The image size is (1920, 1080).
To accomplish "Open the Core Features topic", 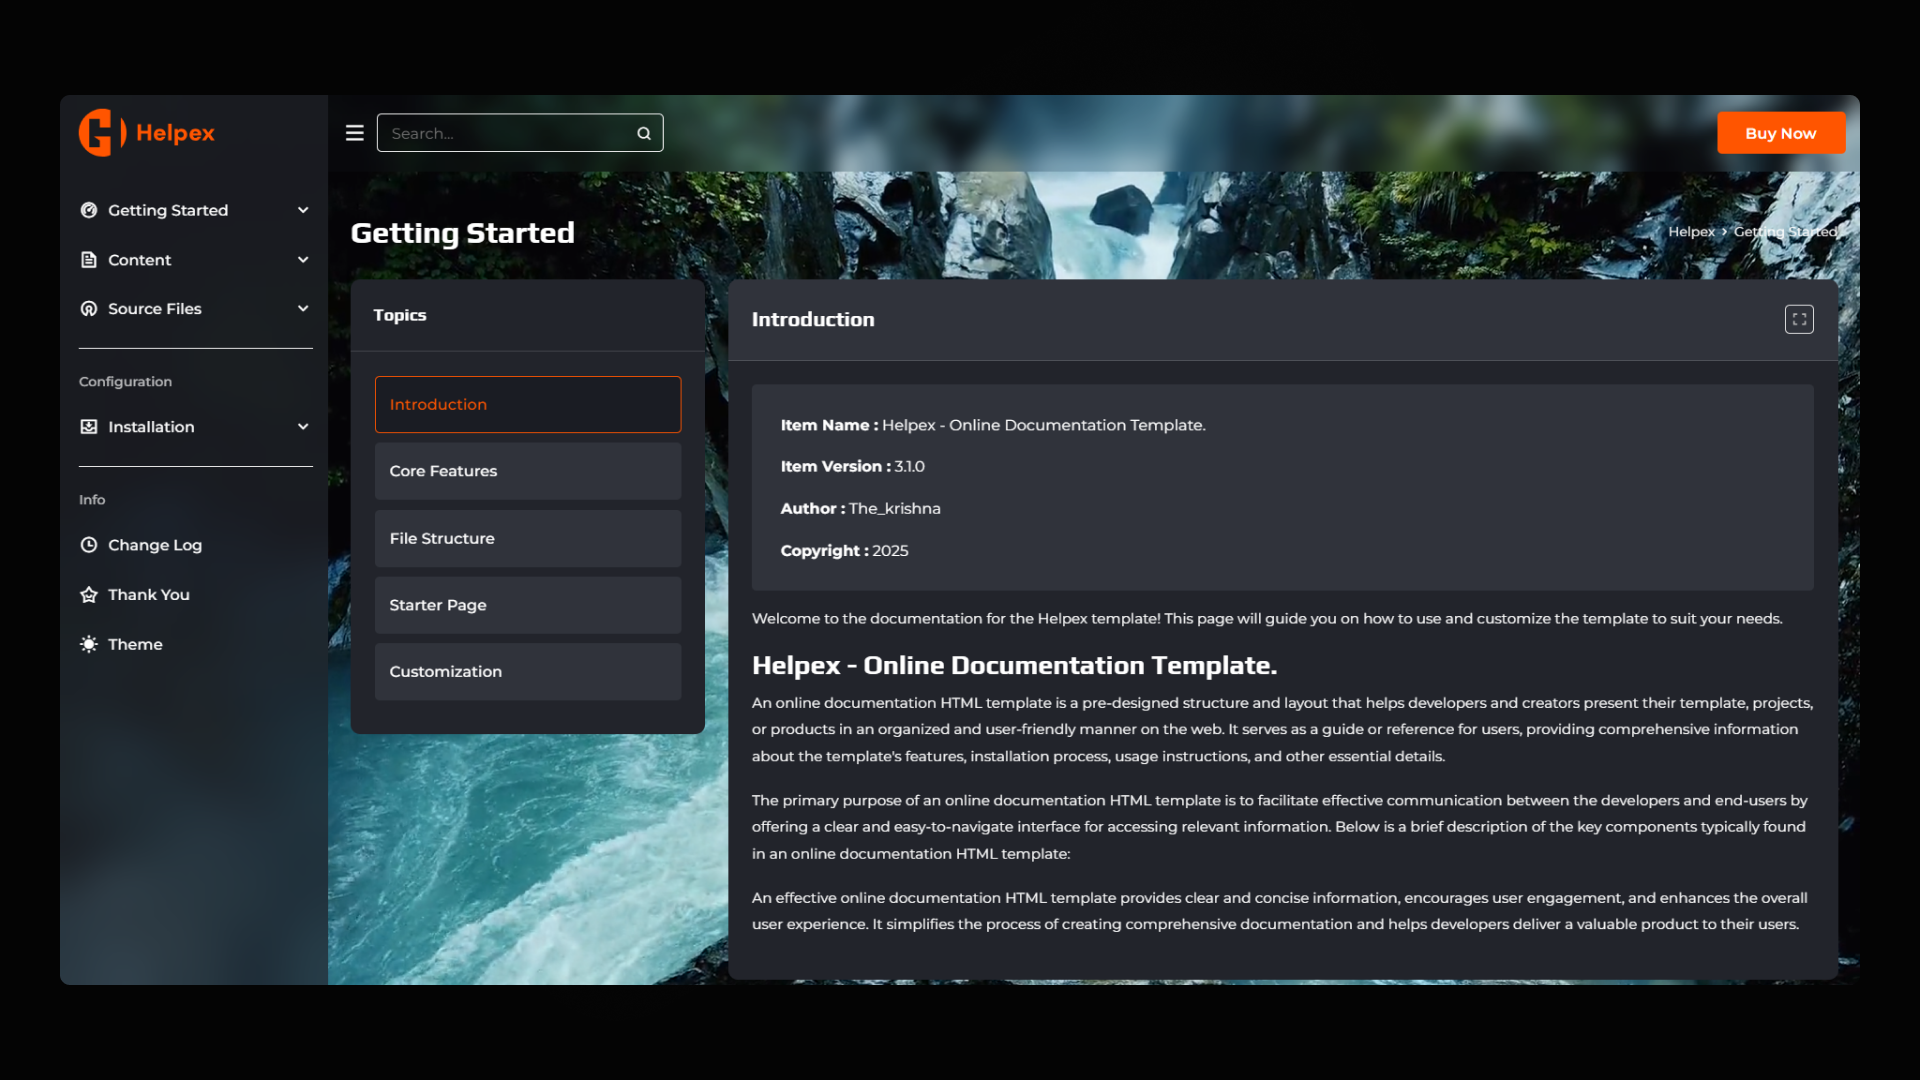I will (x=528, y=471).
